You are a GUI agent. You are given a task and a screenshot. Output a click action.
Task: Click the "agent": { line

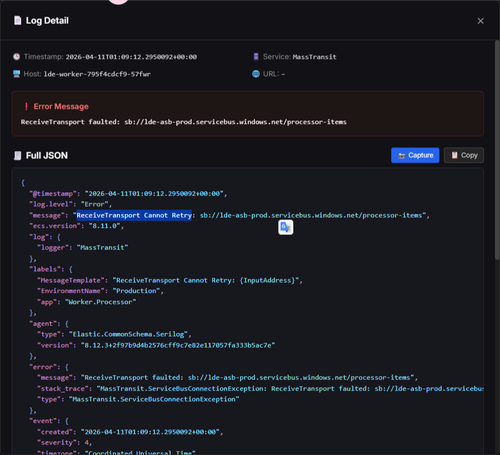(49, 324)
